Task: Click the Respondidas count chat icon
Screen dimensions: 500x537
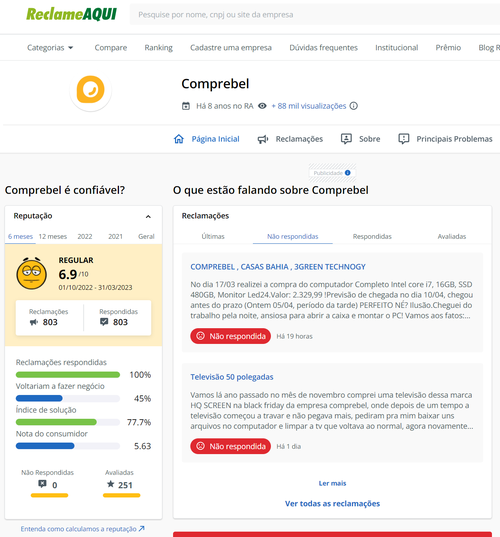Action: [x=104, y=322]
